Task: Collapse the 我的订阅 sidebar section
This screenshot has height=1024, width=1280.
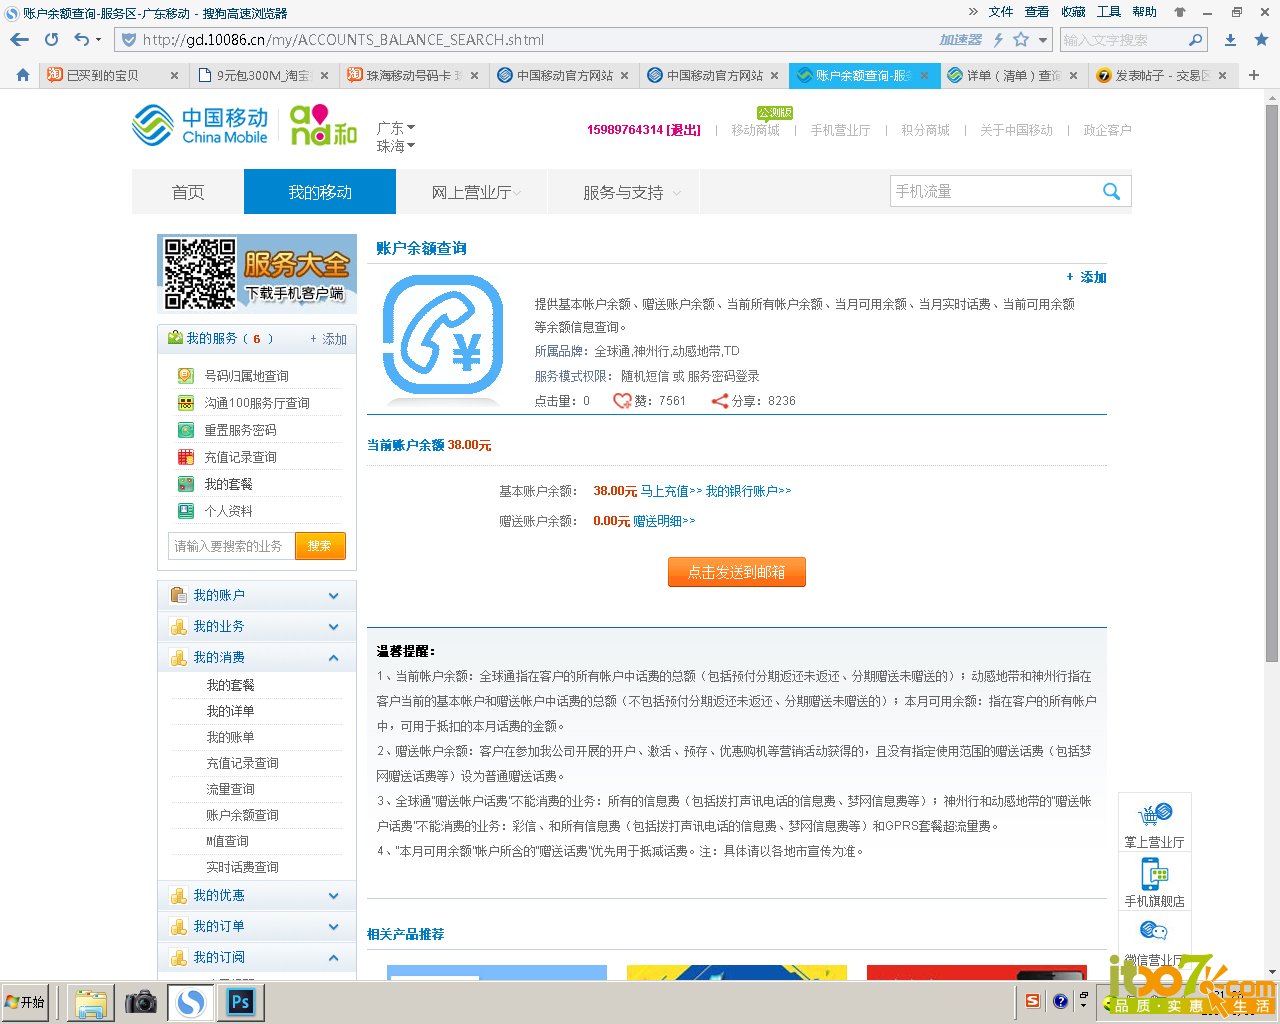Action: point(257,957)
